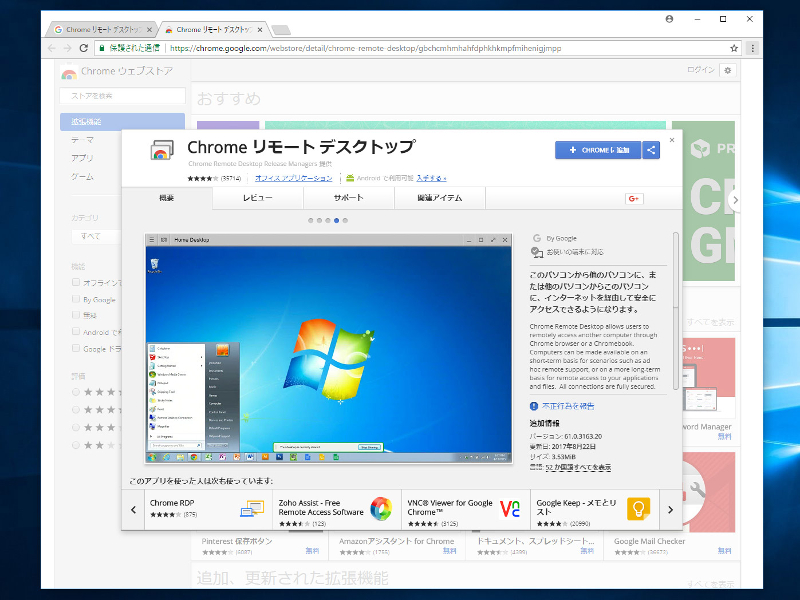Click the secure connection padlock icon
The width and height of the screenshot is (800, 600).
(x=102, y=48)
